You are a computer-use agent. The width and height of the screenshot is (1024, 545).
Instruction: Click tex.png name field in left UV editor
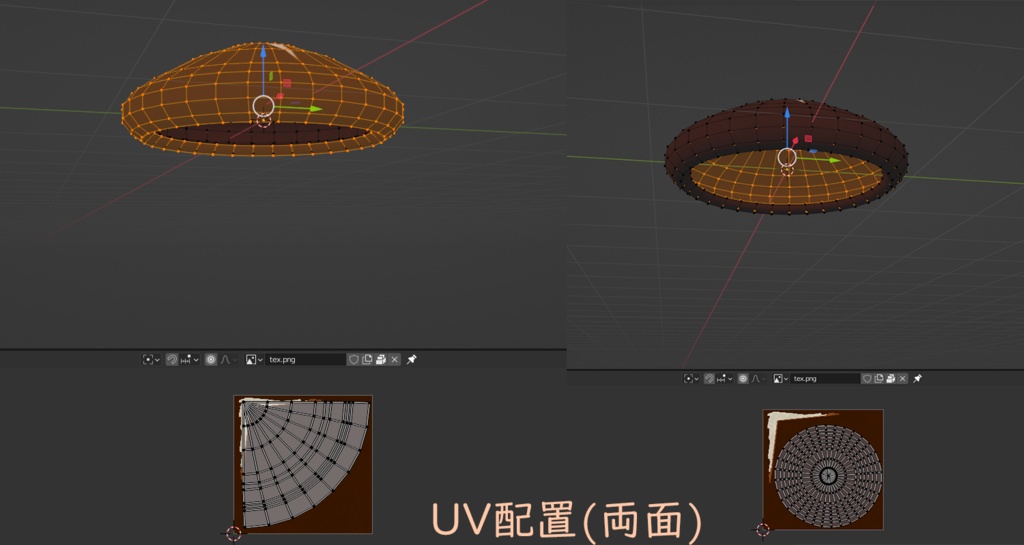(x=306, y=360)
